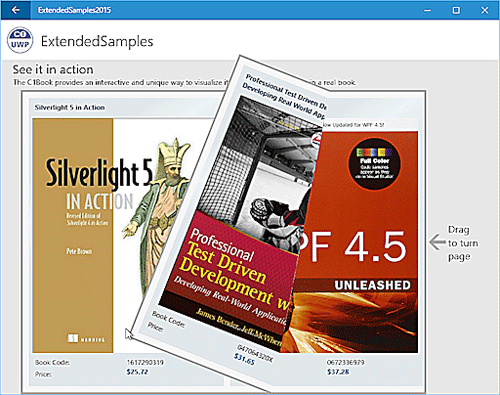Click the book code 0672336979
Viewport: 500px width, 395px height.
346,362
